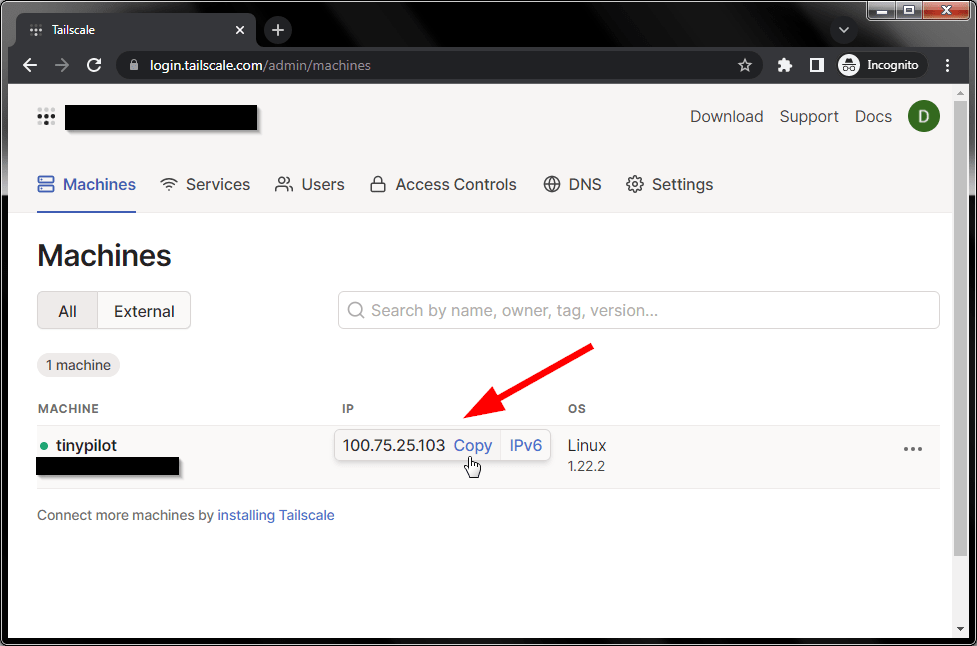Viewport: 977px width, 646px height.
Task: Bookmark this page with the star icon
Action: 745,65
